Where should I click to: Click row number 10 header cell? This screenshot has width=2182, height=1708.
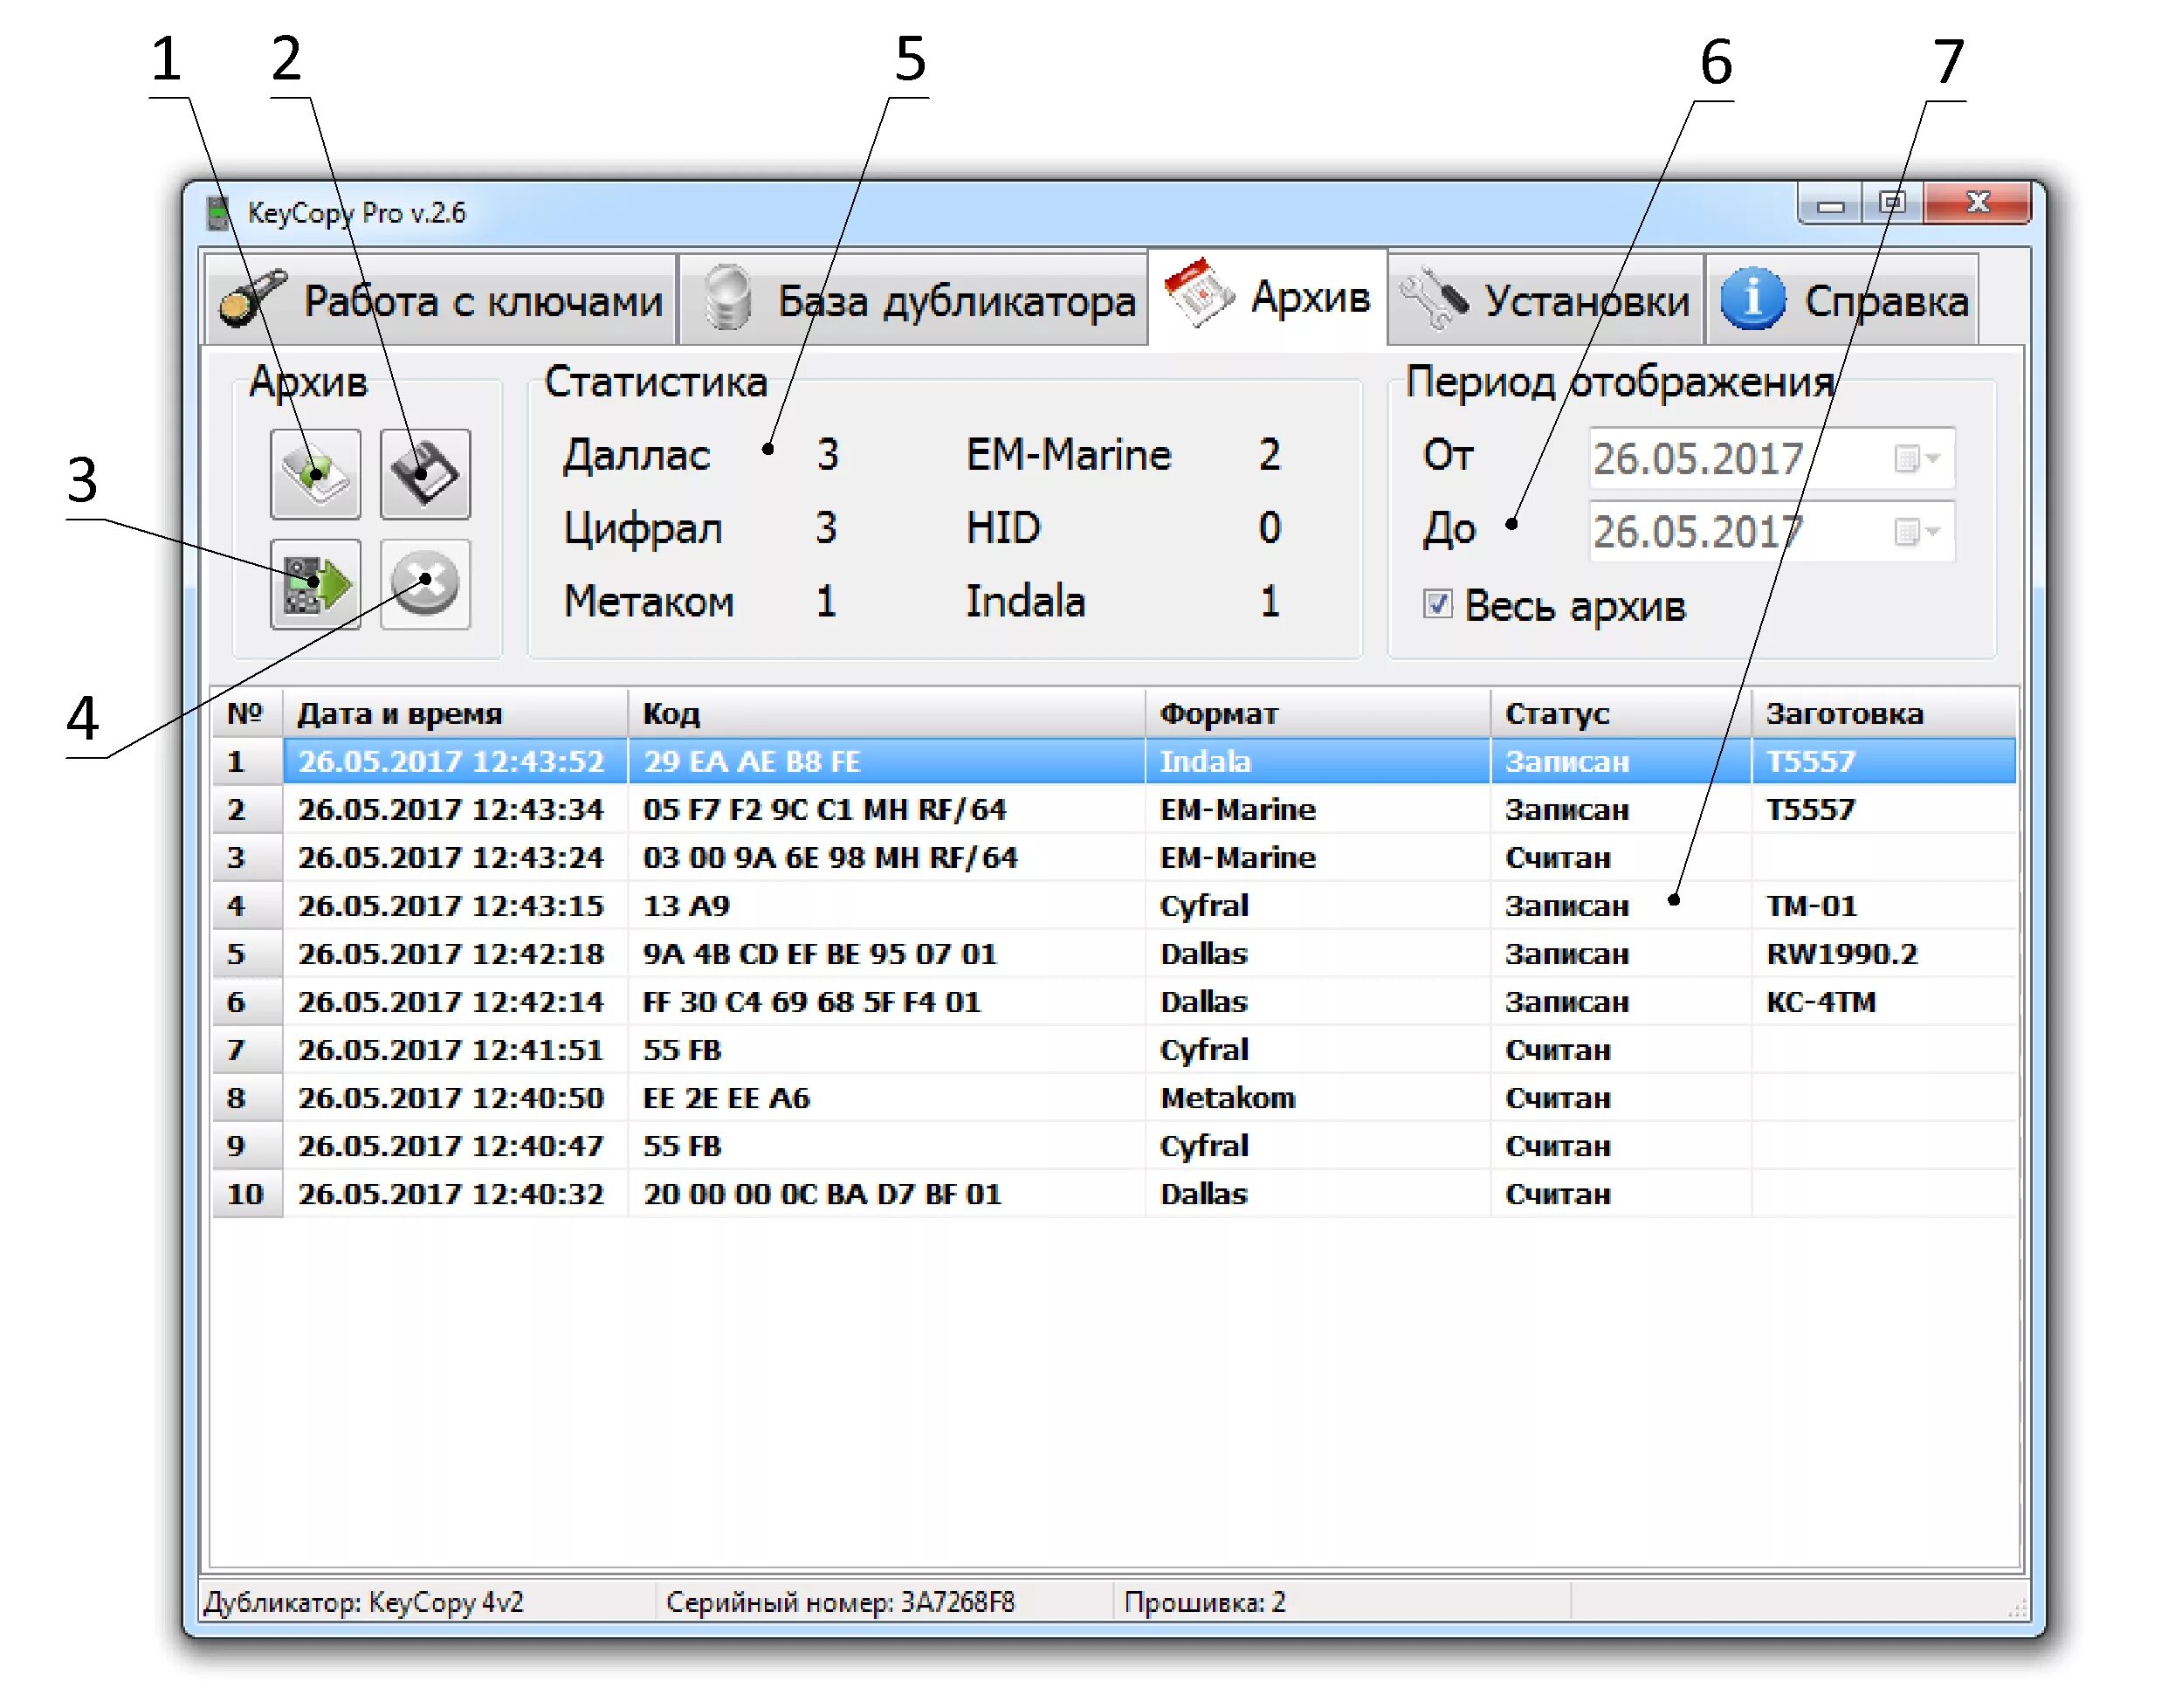tap(246, 1194)
